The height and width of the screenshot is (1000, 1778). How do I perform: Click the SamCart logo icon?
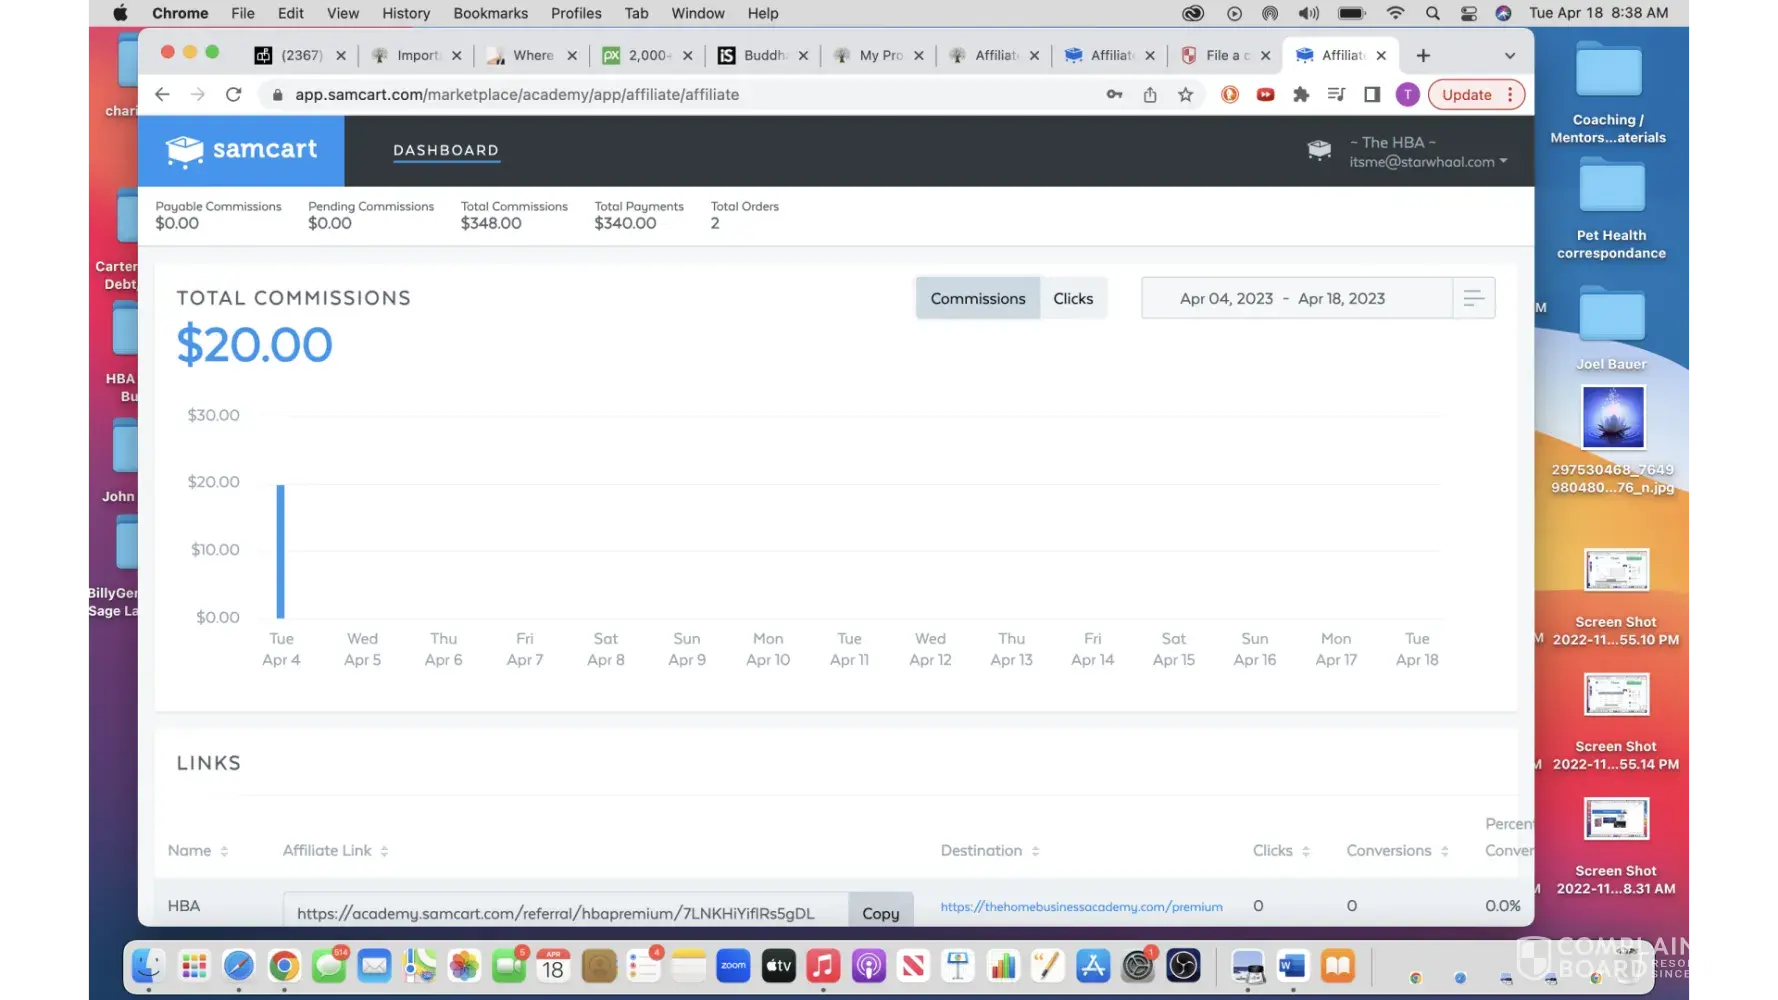click(184, 150)
